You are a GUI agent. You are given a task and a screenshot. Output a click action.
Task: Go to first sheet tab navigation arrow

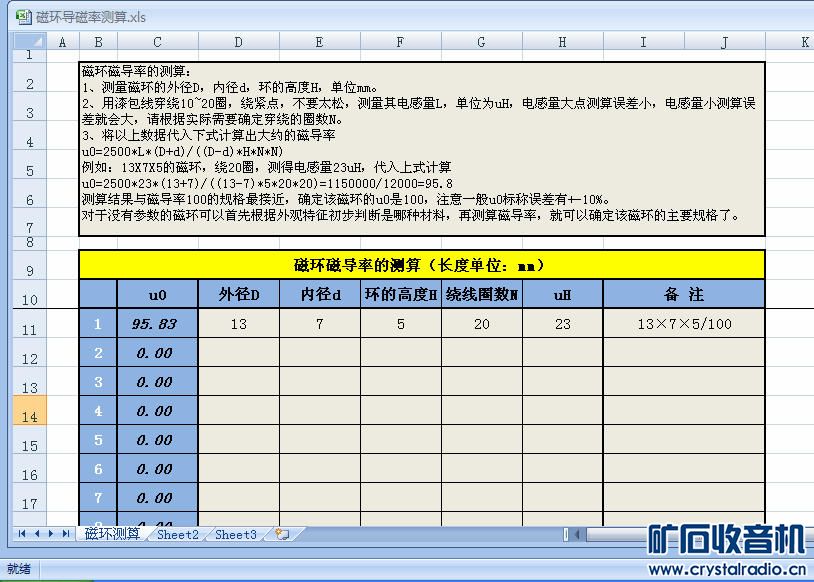point(22,534)
